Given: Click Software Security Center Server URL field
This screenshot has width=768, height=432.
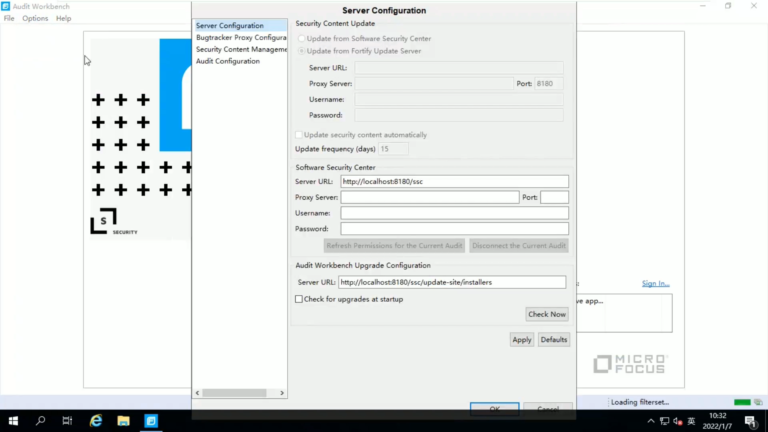Looking at the screenshot, I should (455, 181).
